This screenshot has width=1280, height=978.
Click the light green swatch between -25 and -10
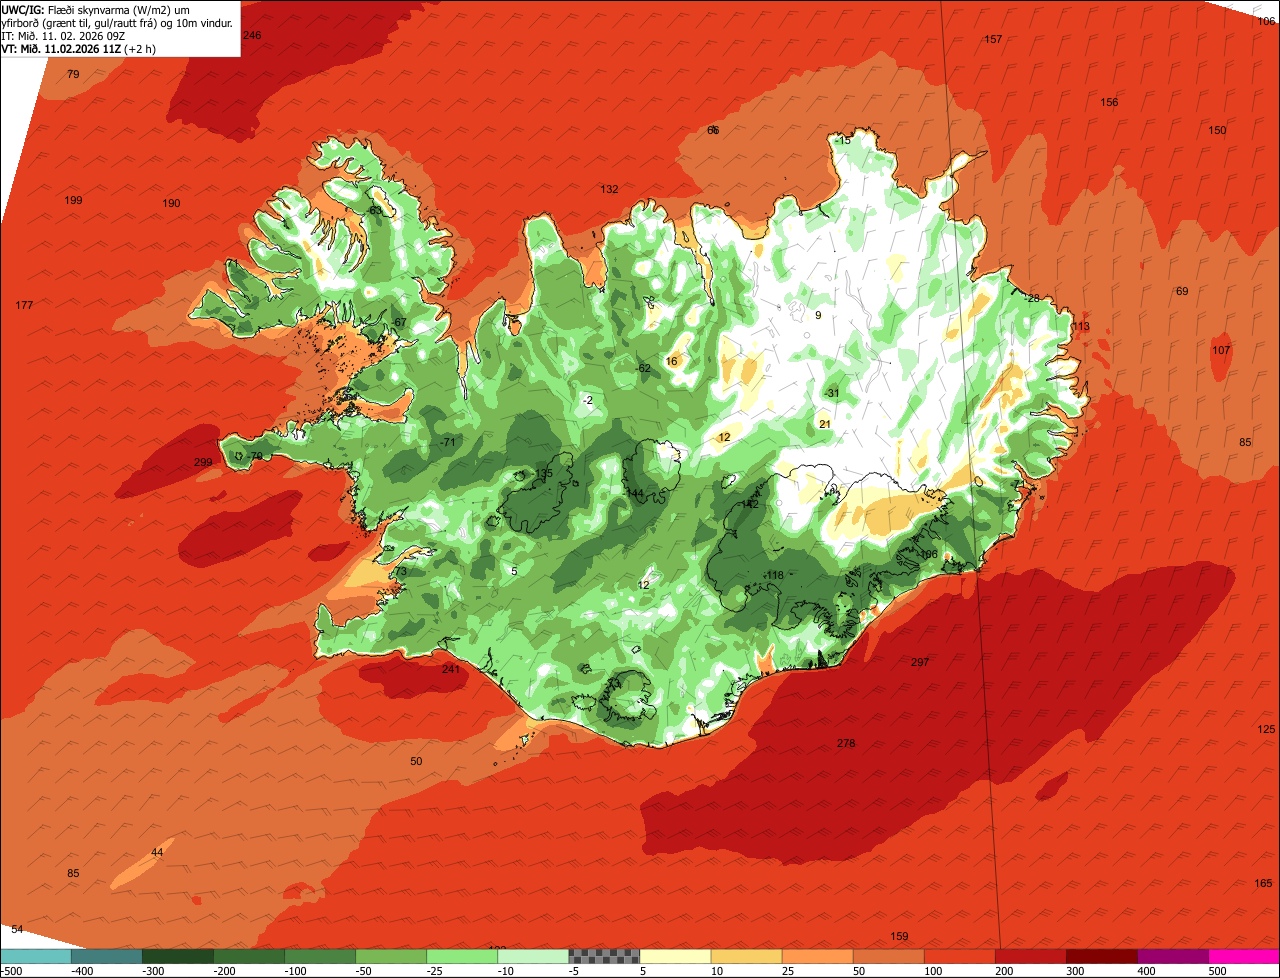pos(463,956)
